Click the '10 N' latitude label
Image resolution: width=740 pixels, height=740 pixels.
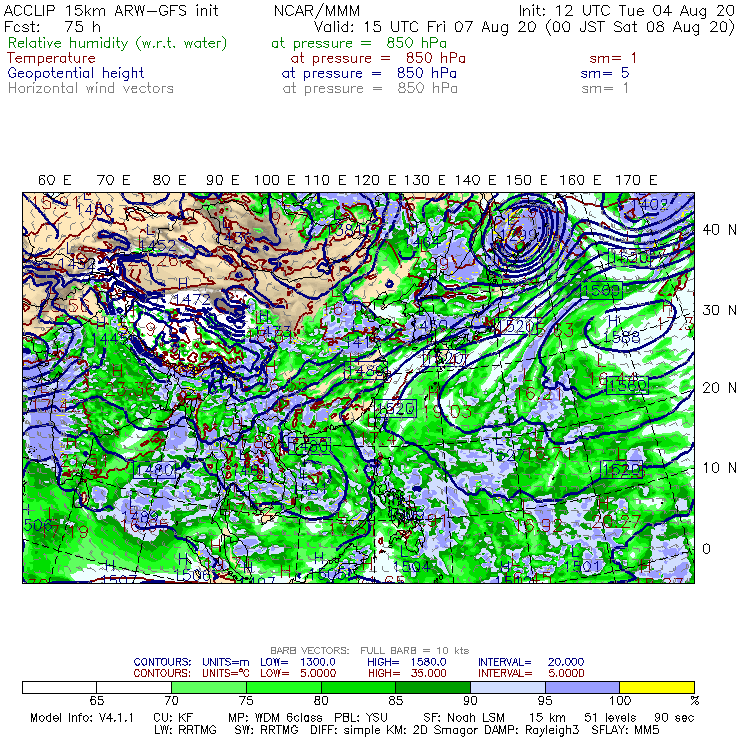(x=719, y=468)
